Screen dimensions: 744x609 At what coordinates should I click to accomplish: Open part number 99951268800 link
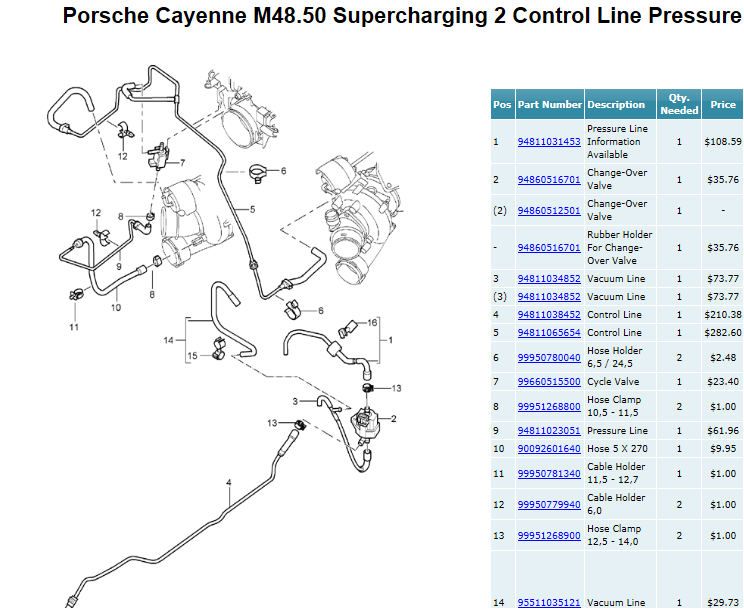tap(549, 407)
